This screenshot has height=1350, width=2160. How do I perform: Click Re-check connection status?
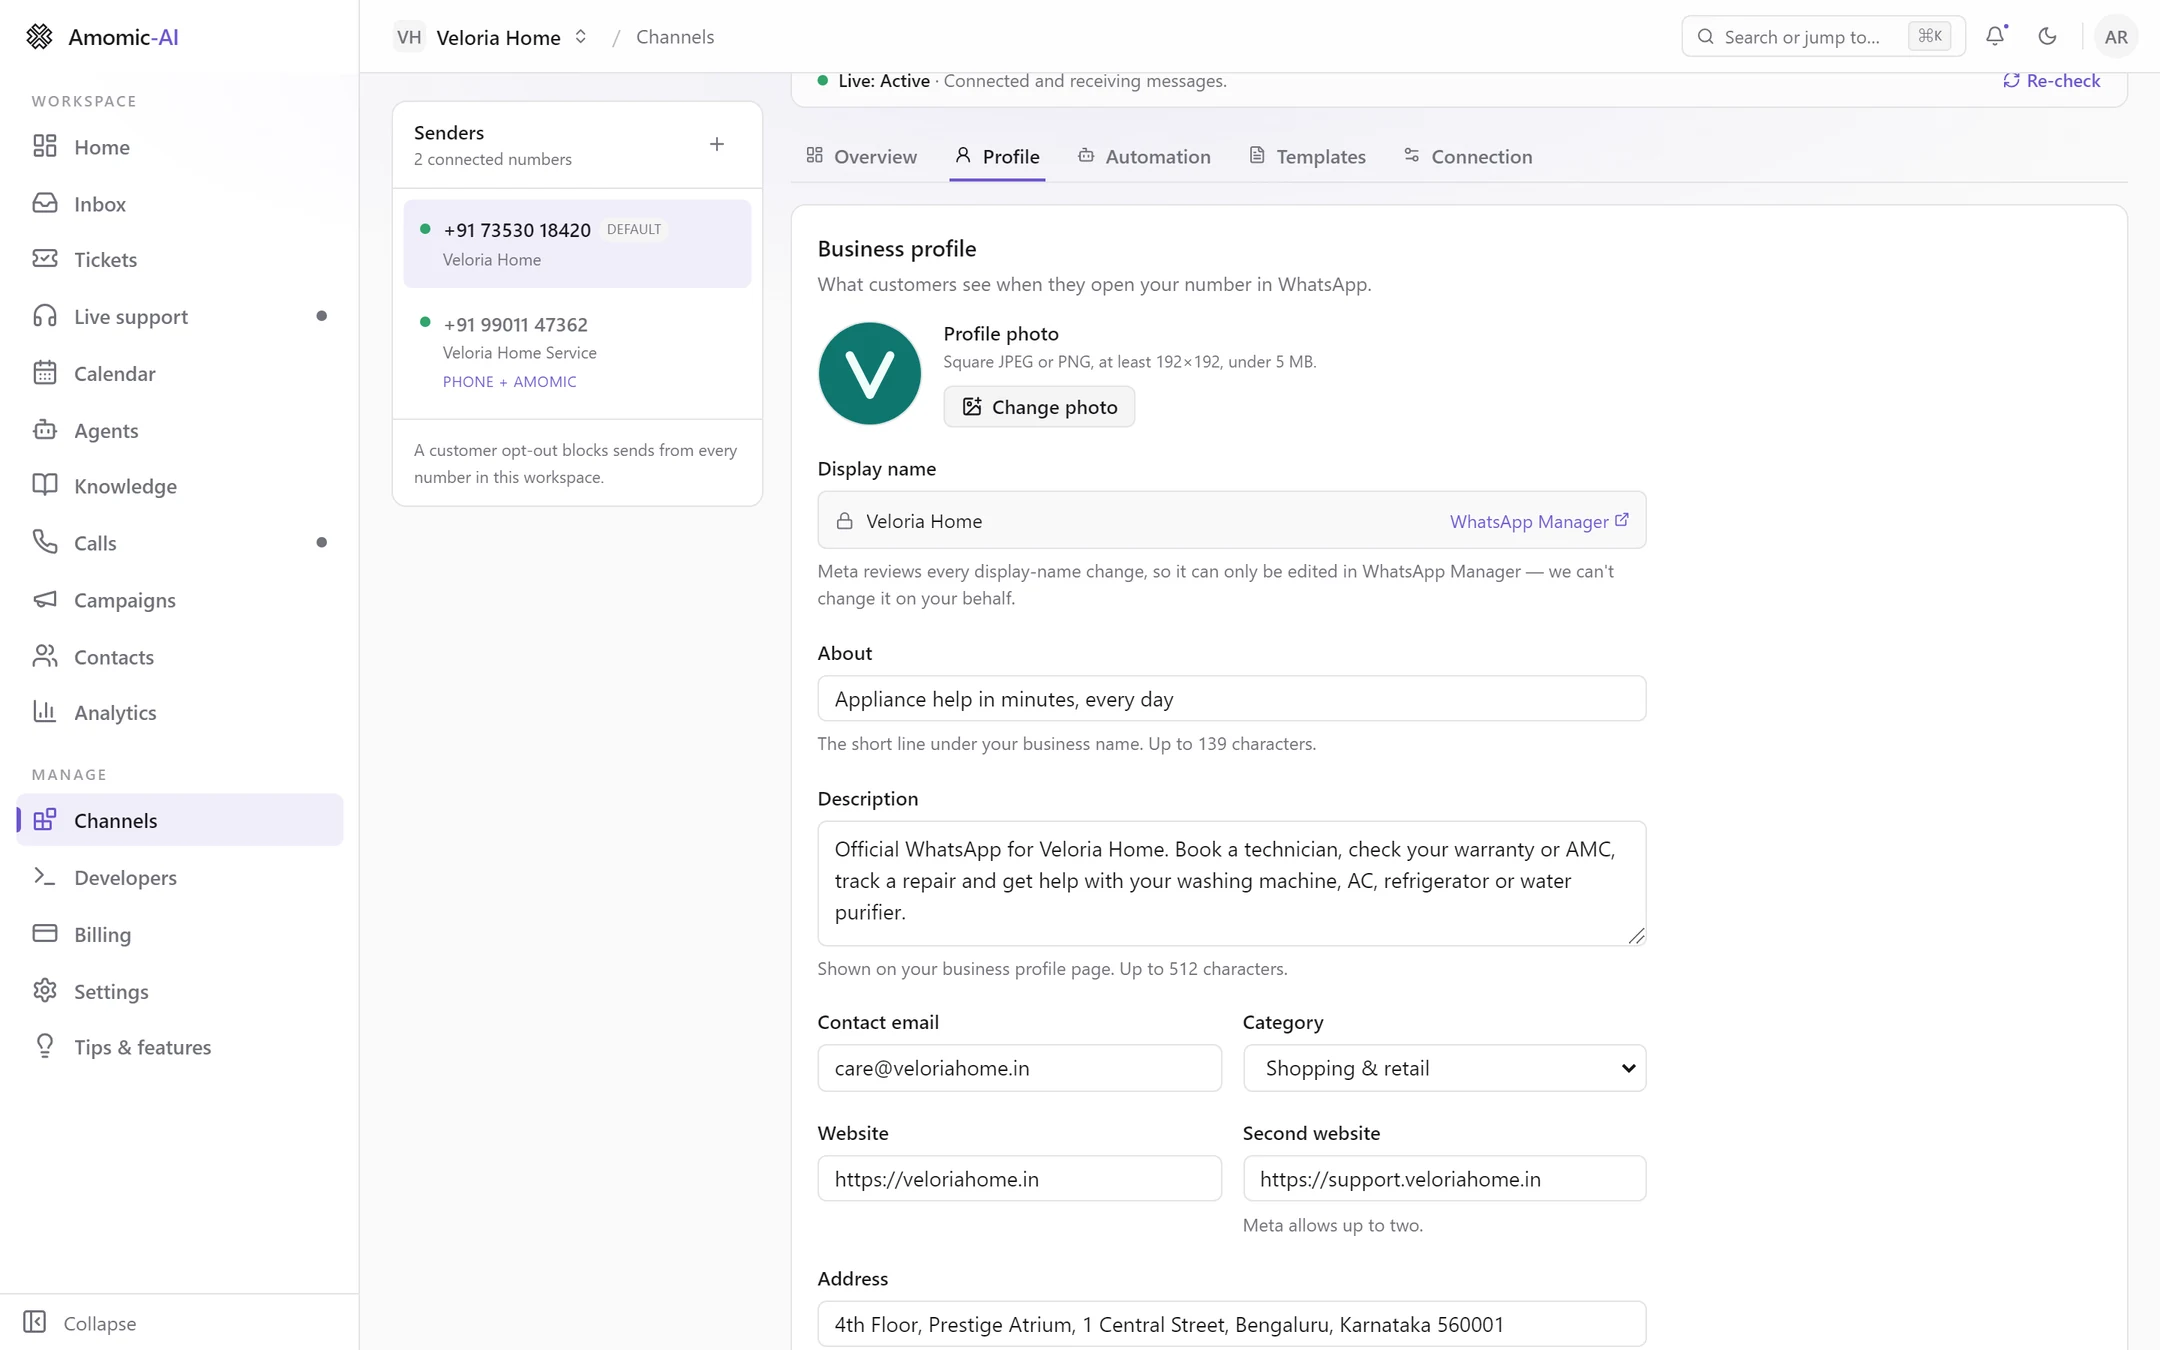[2051, 80]
